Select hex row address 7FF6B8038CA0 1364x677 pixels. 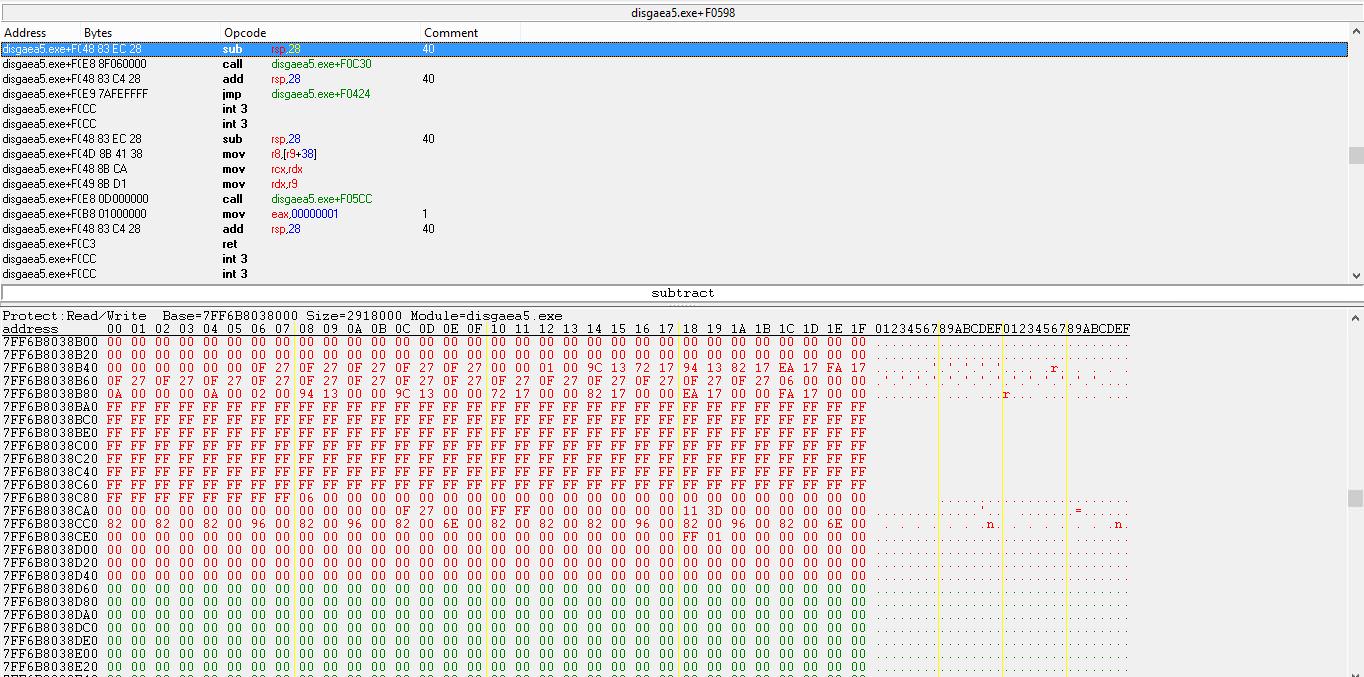[x=50, y=511]
